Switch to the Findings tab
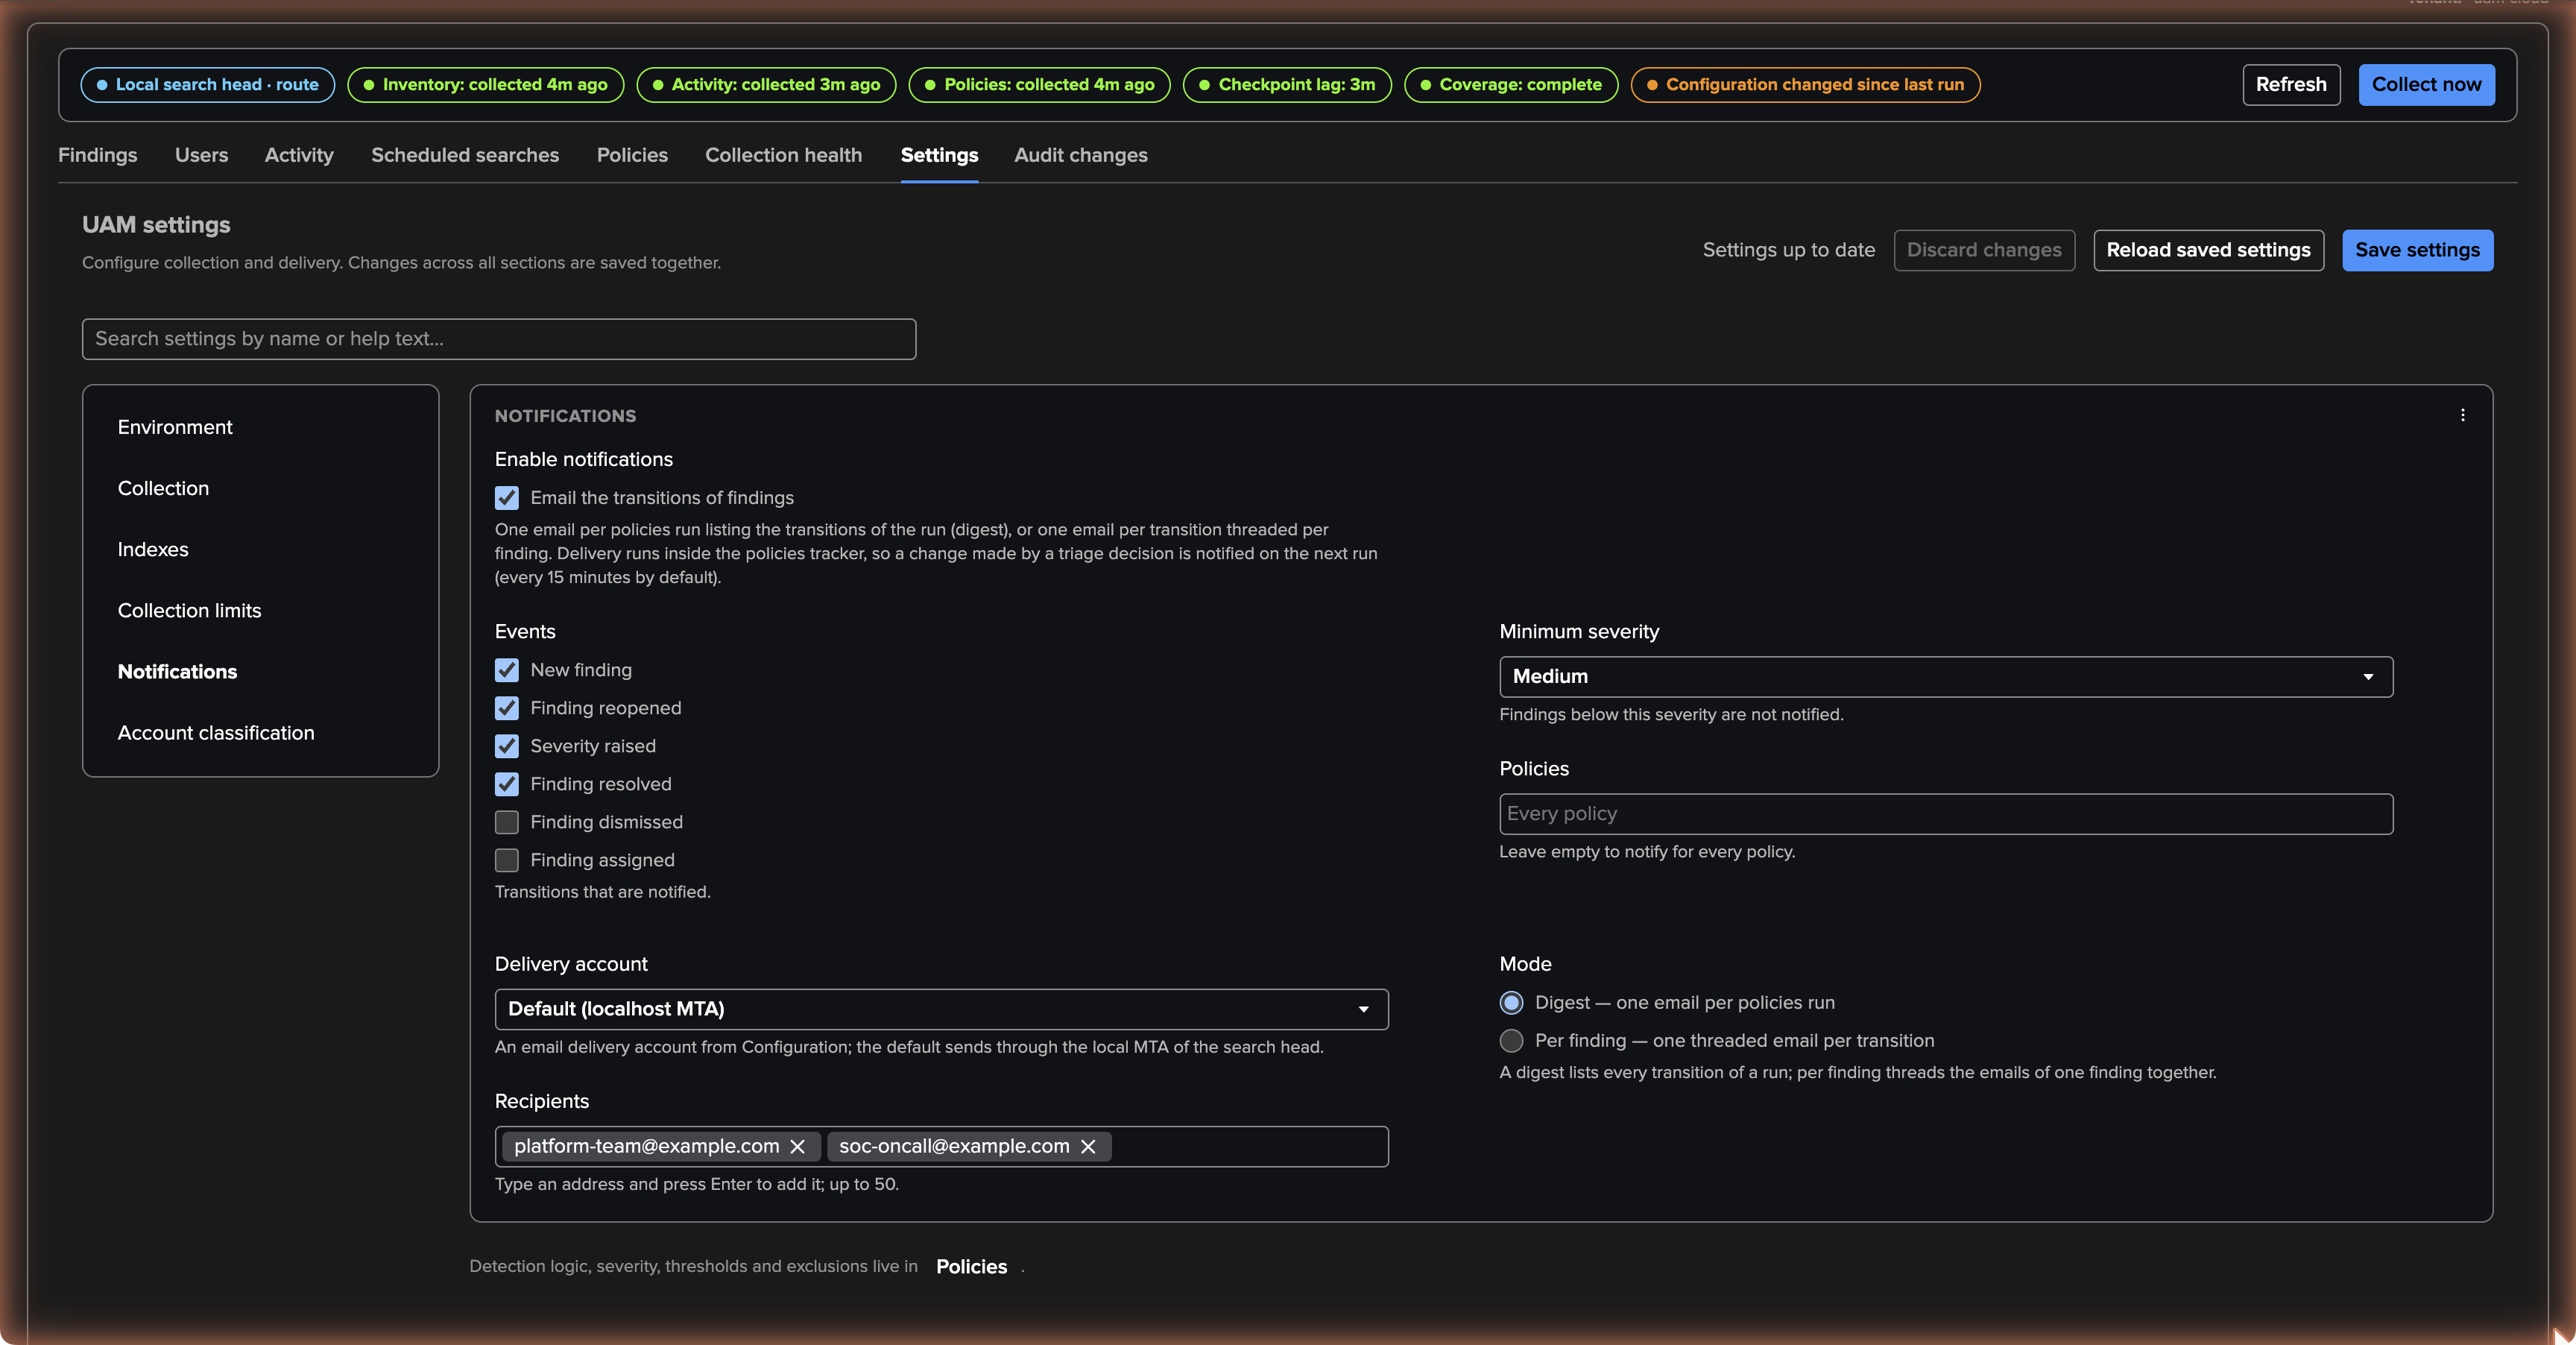Image resolution: width=2576 pixels, height=1345 pixels. tap(98, 155)
